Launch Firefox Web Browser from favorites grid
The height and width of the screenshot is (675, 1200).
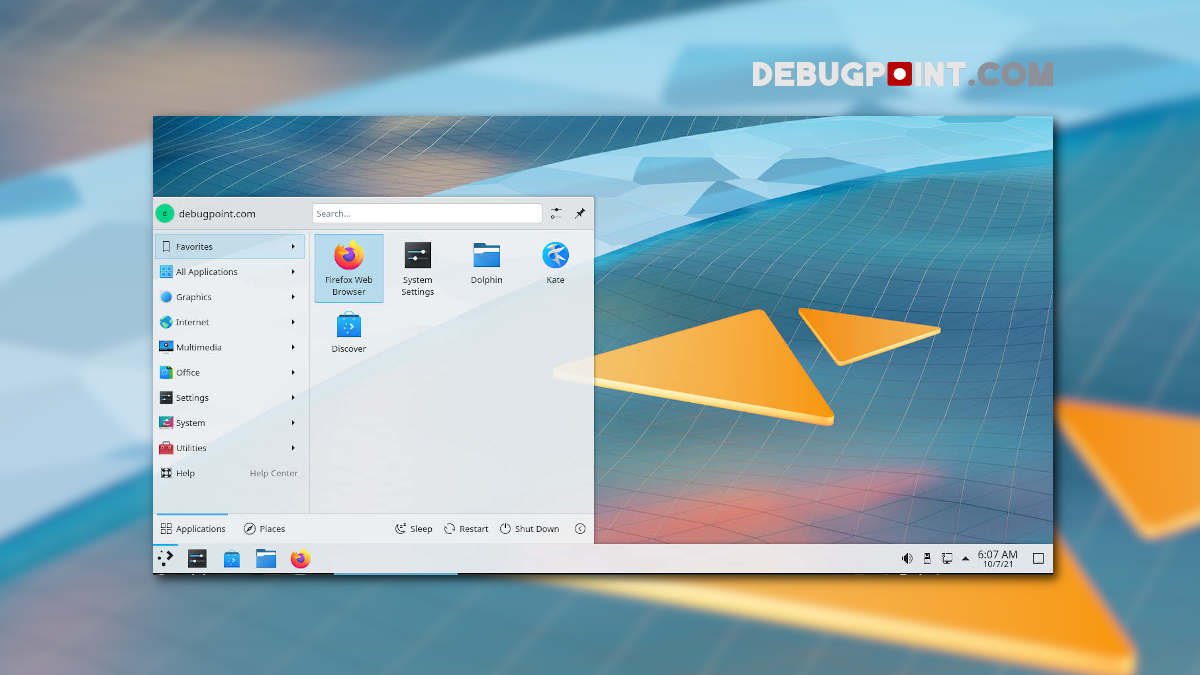pos(348,267)
